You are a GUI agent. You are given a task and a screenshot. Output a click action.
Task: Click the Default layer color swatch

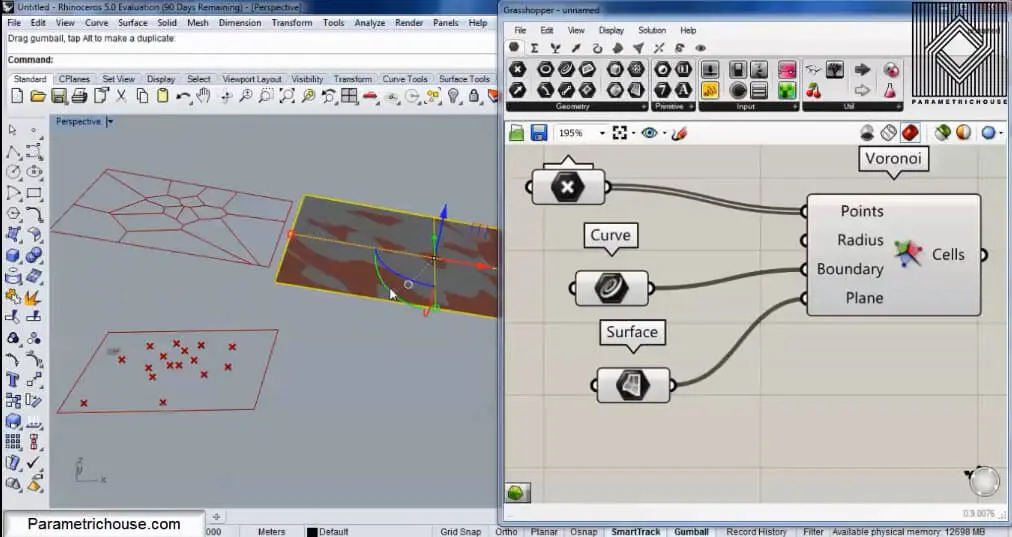click(x=312, y=532)
